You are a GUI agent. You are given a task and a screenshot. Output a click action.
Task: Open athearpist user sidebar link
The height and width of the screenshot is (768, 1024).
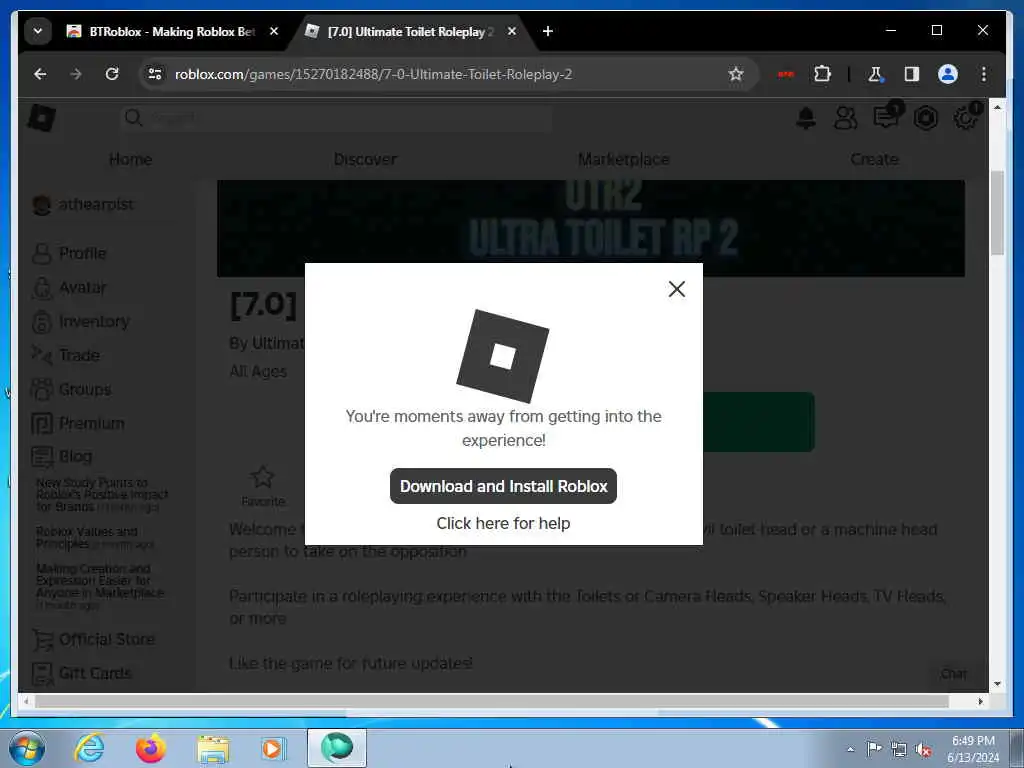(x=83, y=204)
